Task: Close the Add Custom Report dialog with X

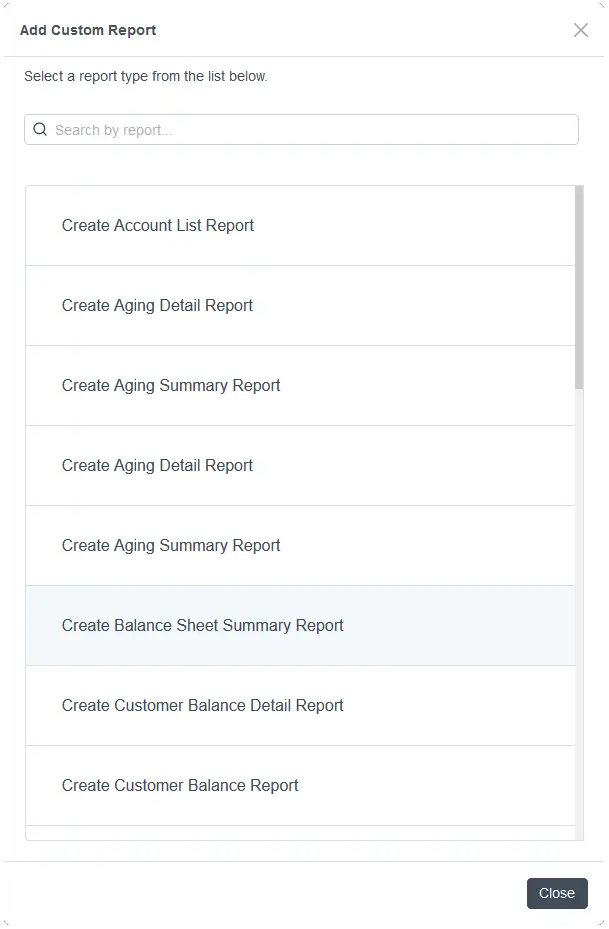Action: 581,30
